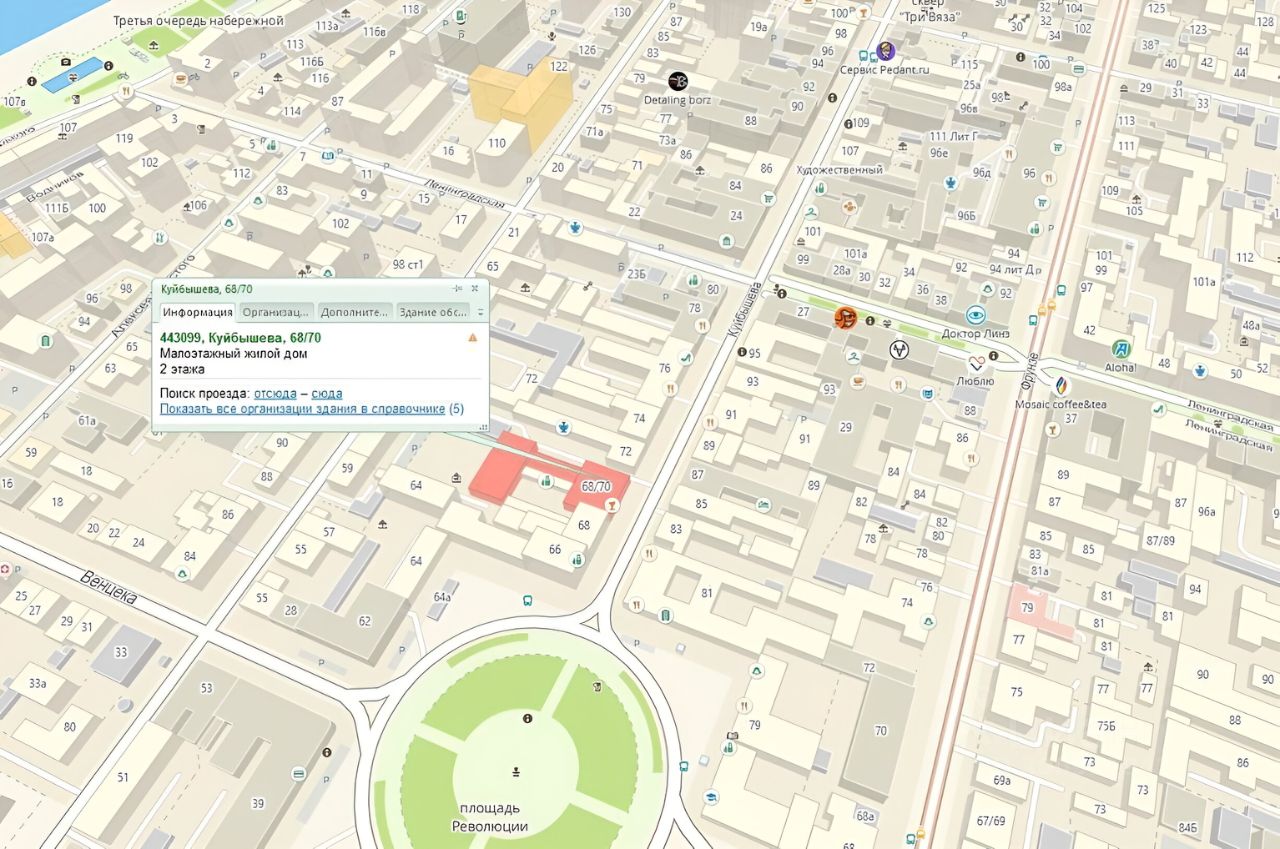Click the green address 443099, Куйбышева, 68/70
This screenshot has width=1280, height=849.
(240, 338)
